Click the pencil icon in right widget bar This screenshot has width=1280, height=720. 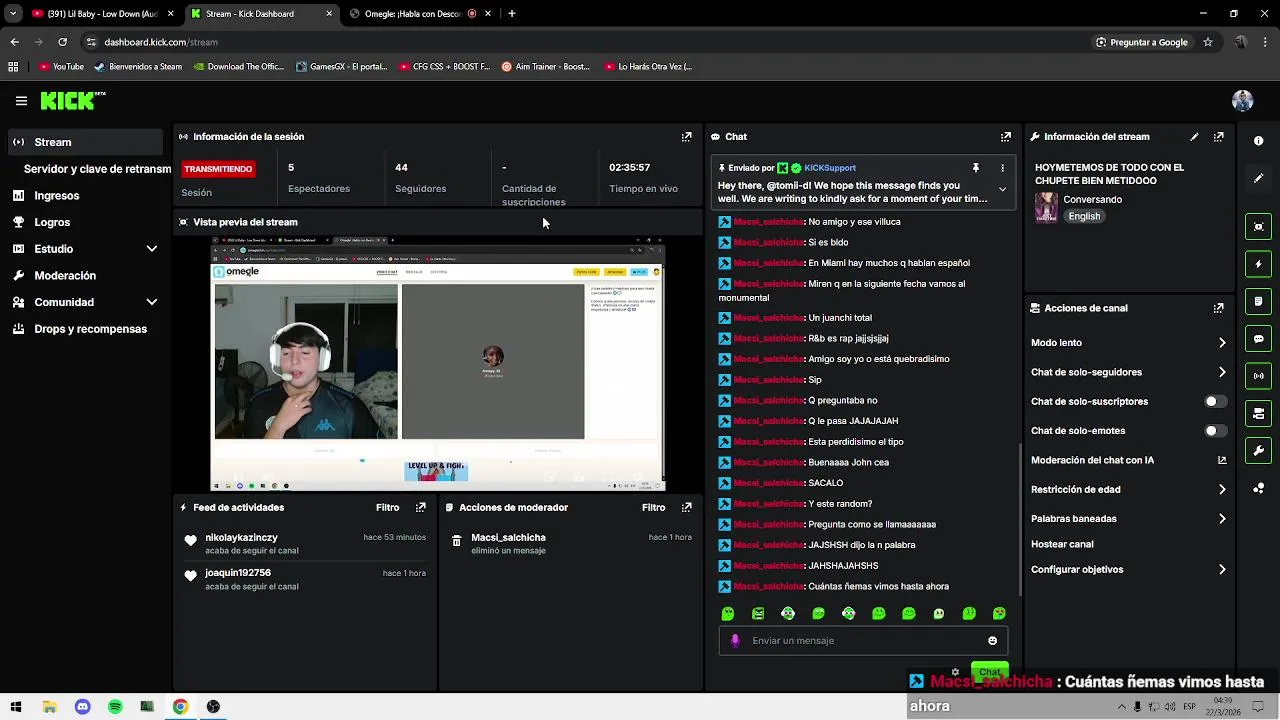[x=1258, y=178]
